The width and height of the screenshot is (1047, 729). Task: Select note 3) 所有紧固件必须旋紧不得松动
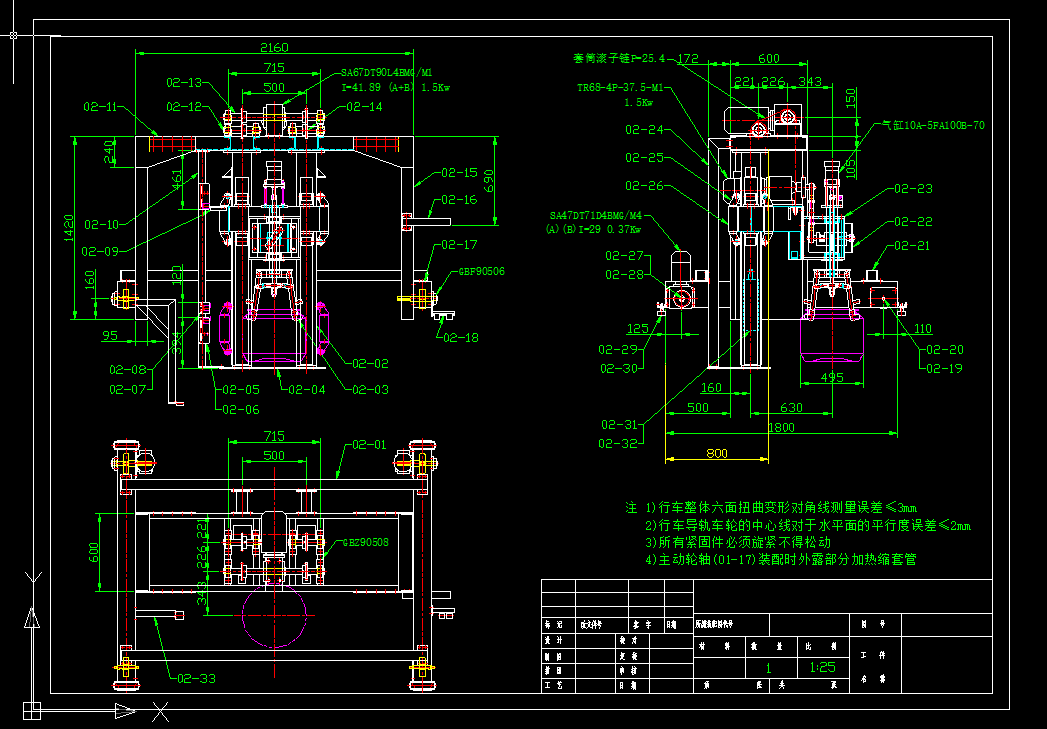738,542
